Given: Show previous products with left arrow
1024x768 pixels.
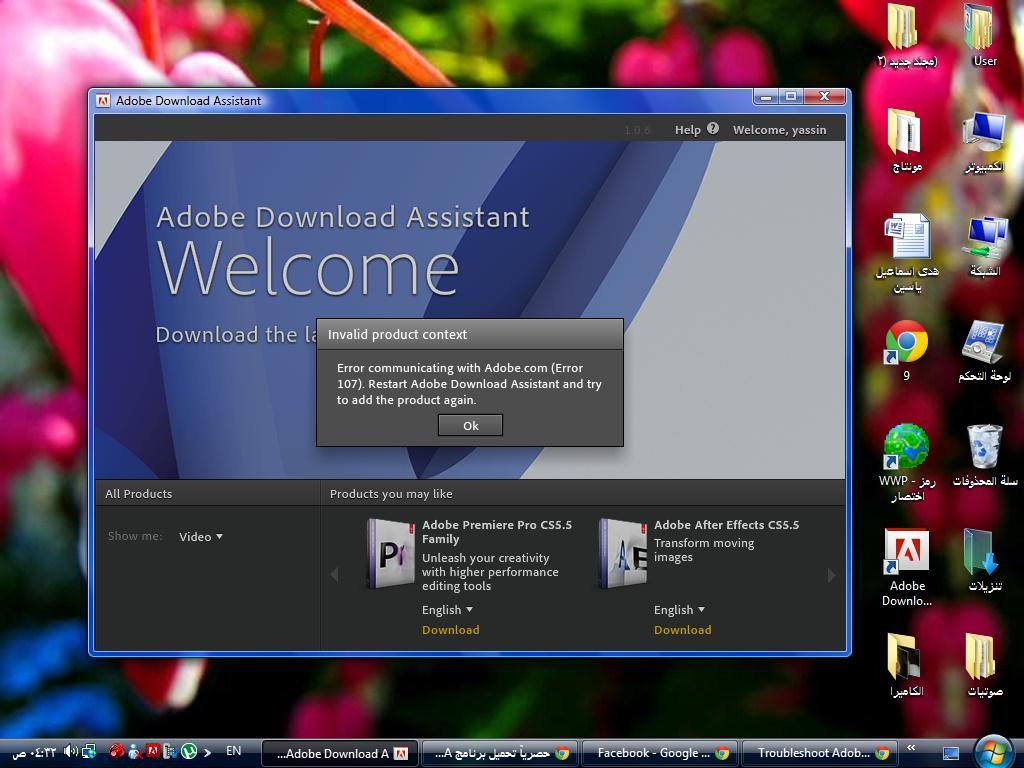Looking at the screenshot, I should pyautogui.click(x=335, y=575).
